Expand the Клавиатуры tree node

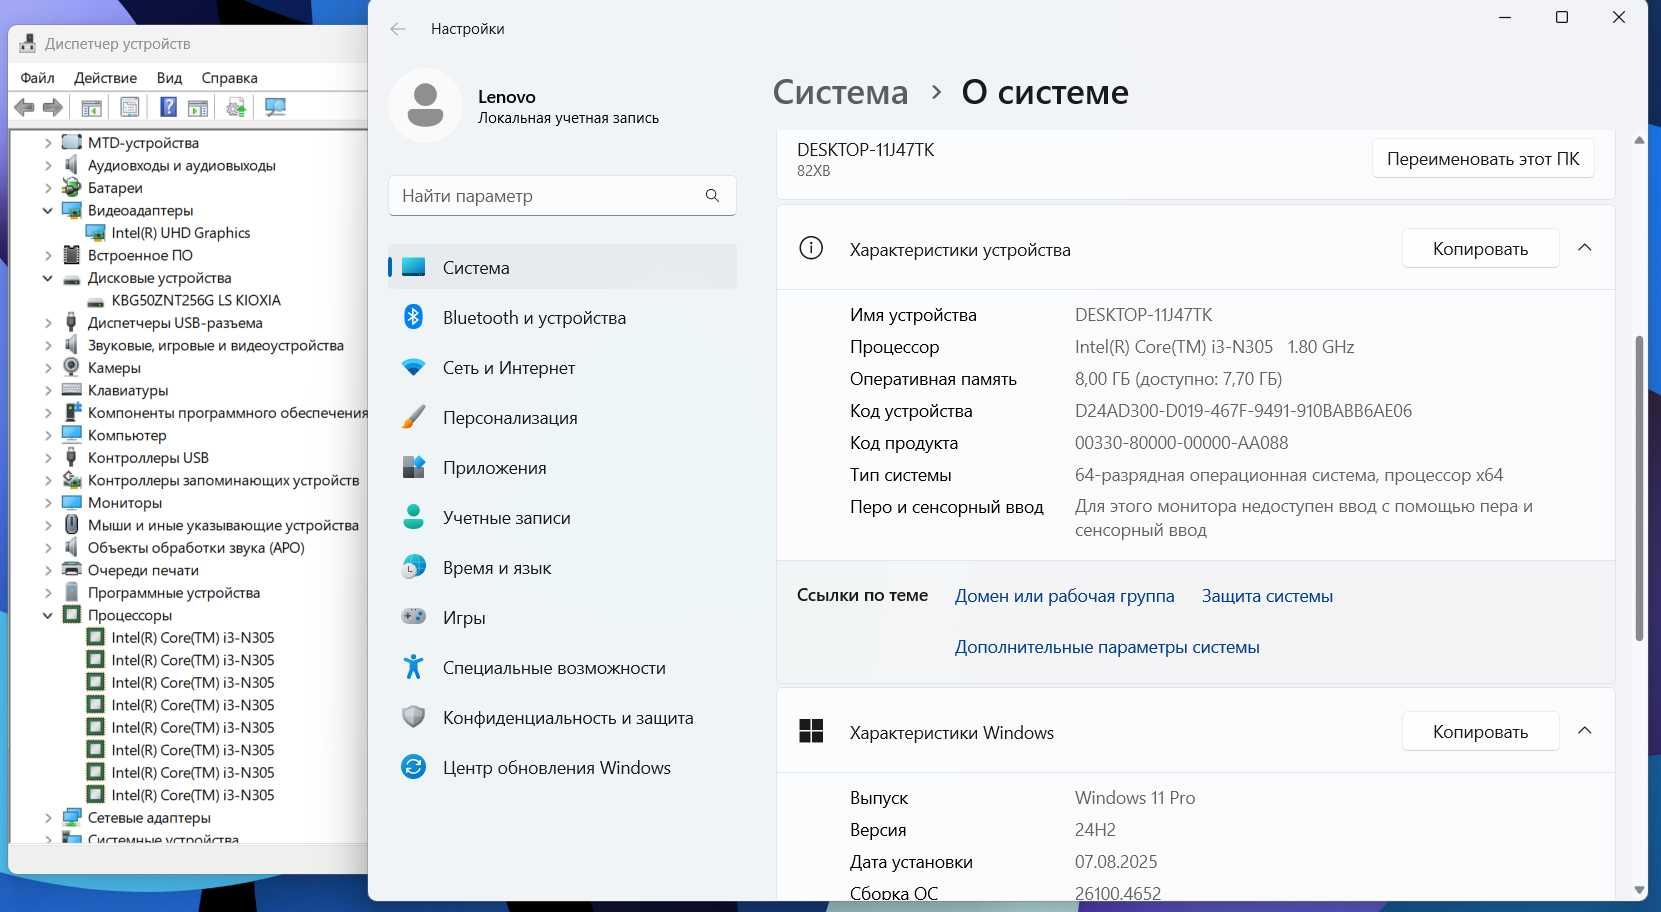coord(48,390)
